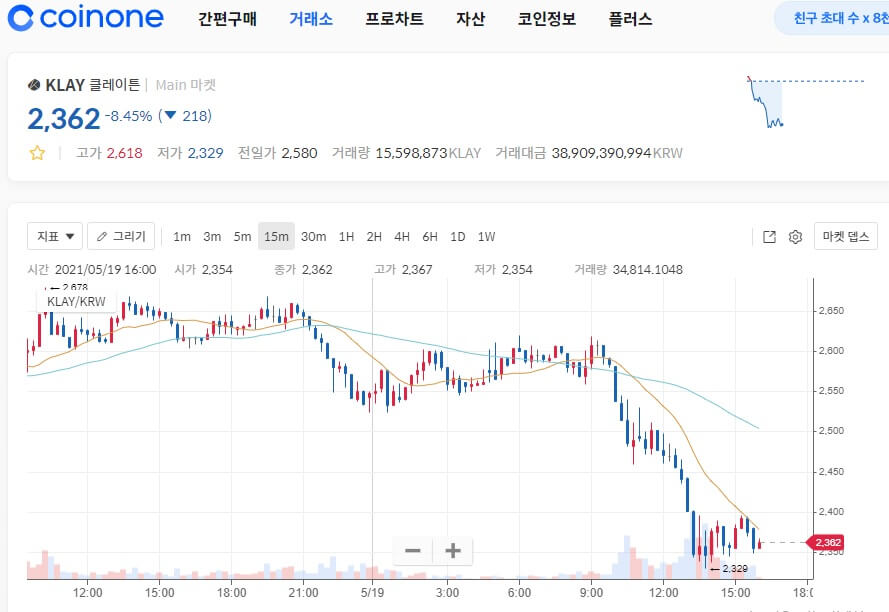
Task: Click the KLAY coin logo icon
Action: [34, 85]
